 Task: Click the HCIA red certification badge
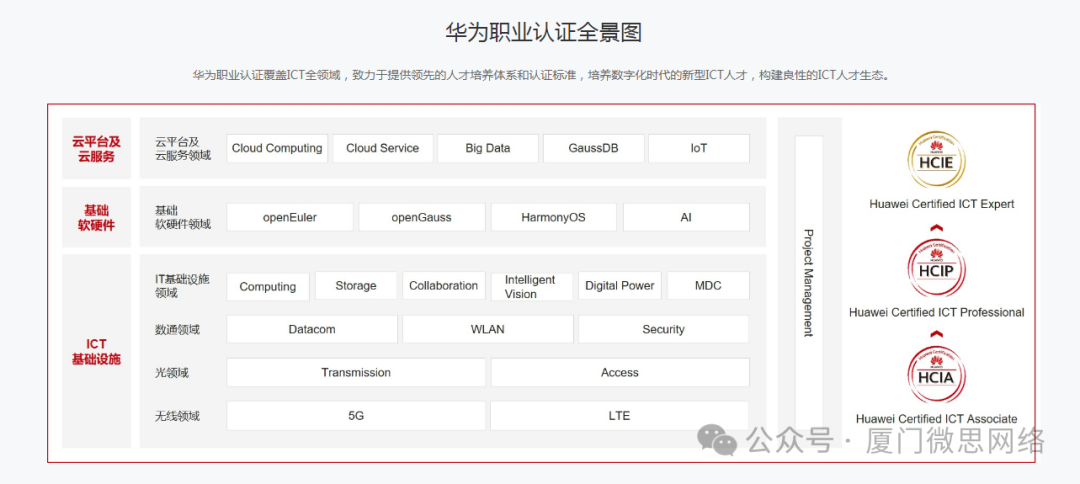(936, 375)
